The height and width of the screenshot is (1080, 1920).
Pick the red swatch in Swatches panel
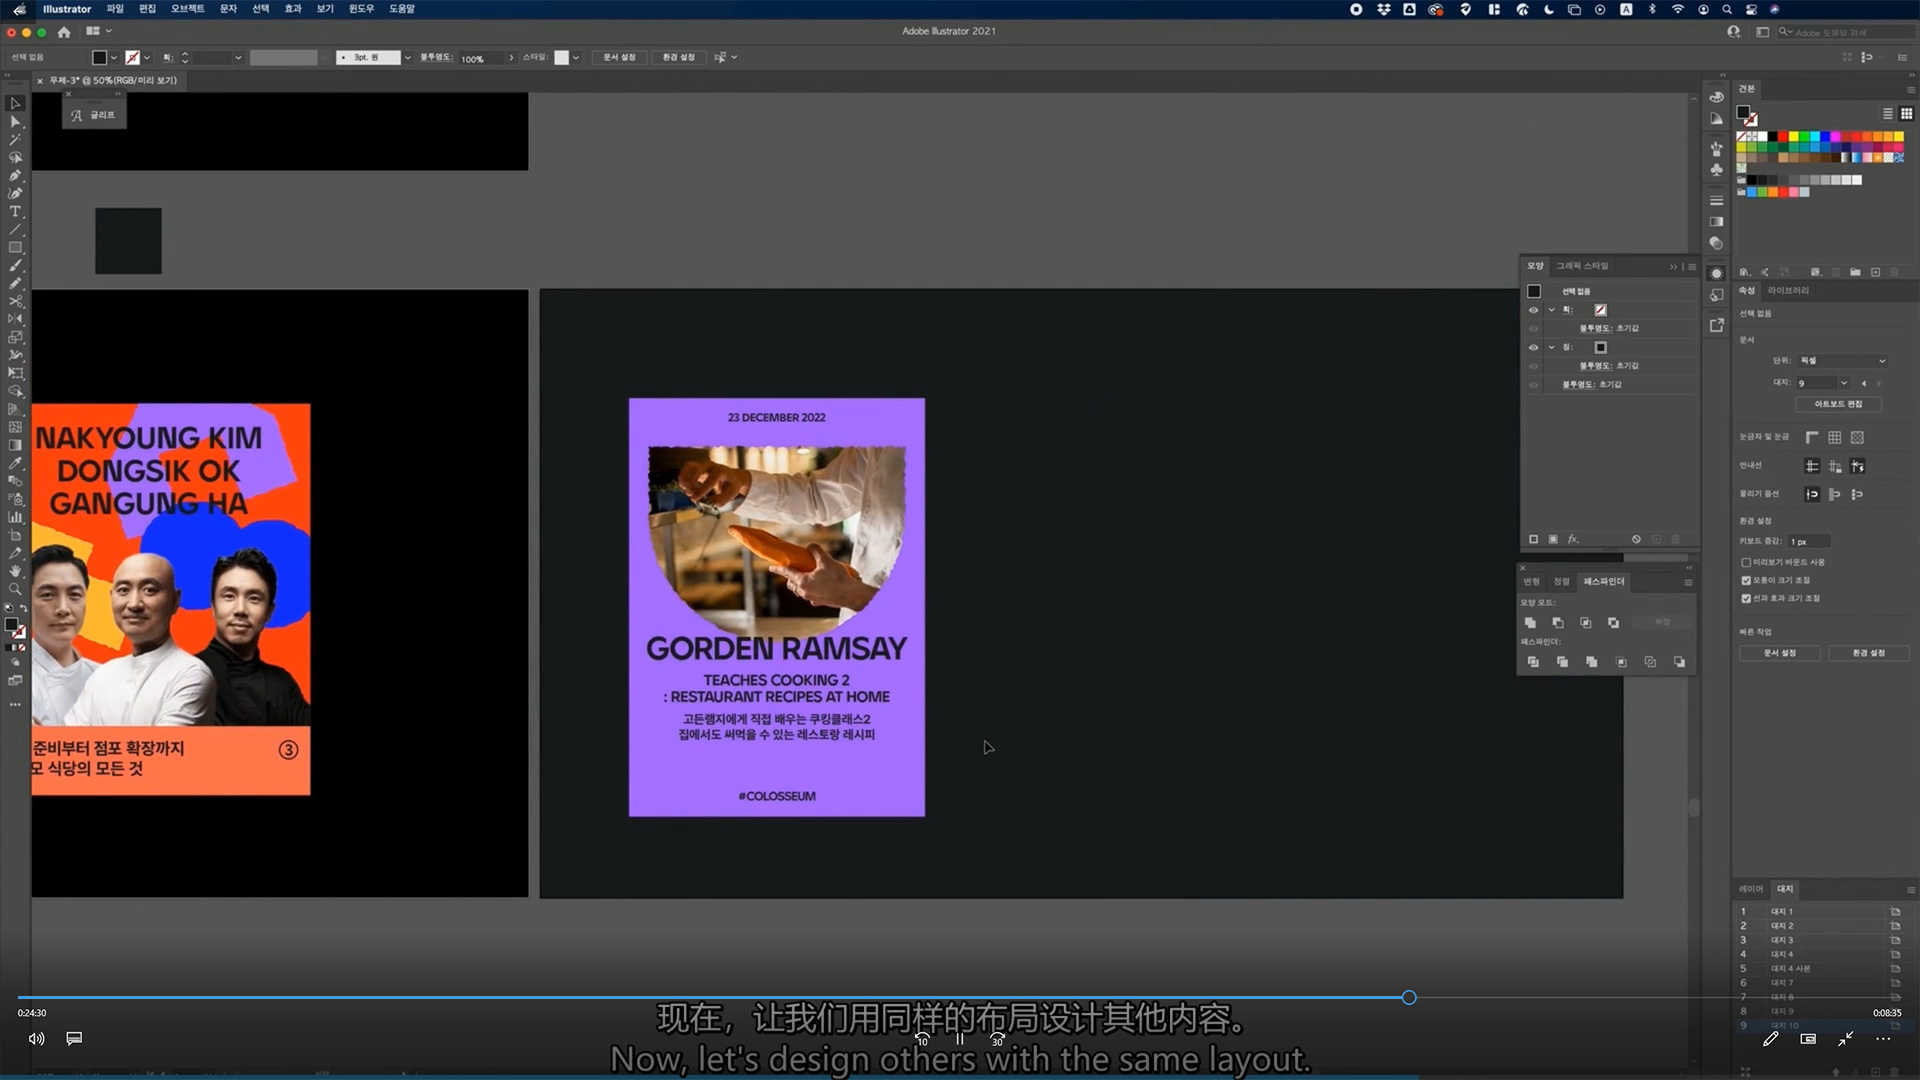click(1782, 136)
